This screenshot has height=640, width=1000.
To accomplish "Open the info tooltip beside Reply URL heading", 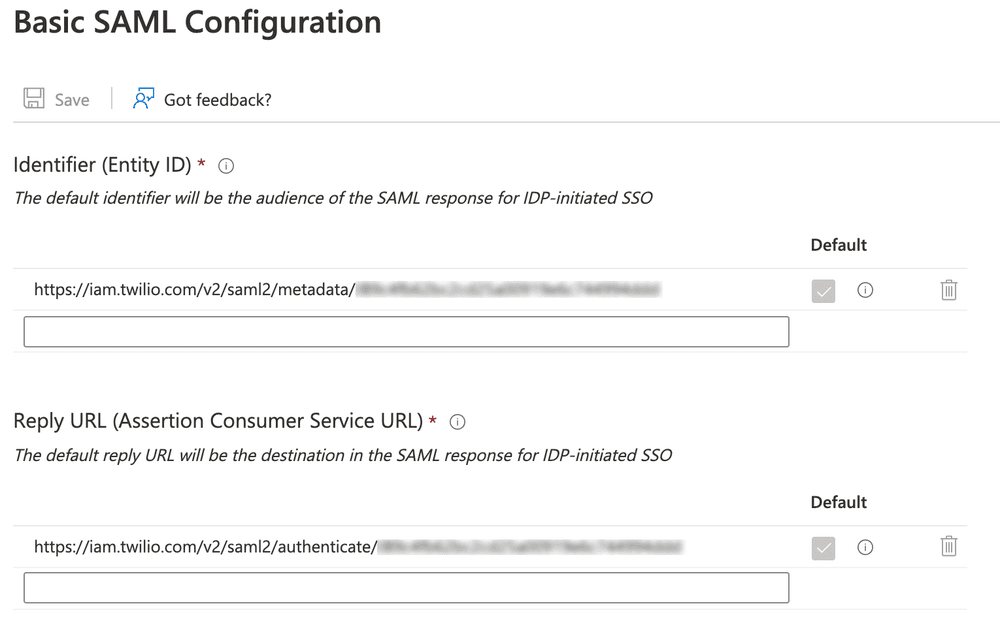I will tap(457, 421).
